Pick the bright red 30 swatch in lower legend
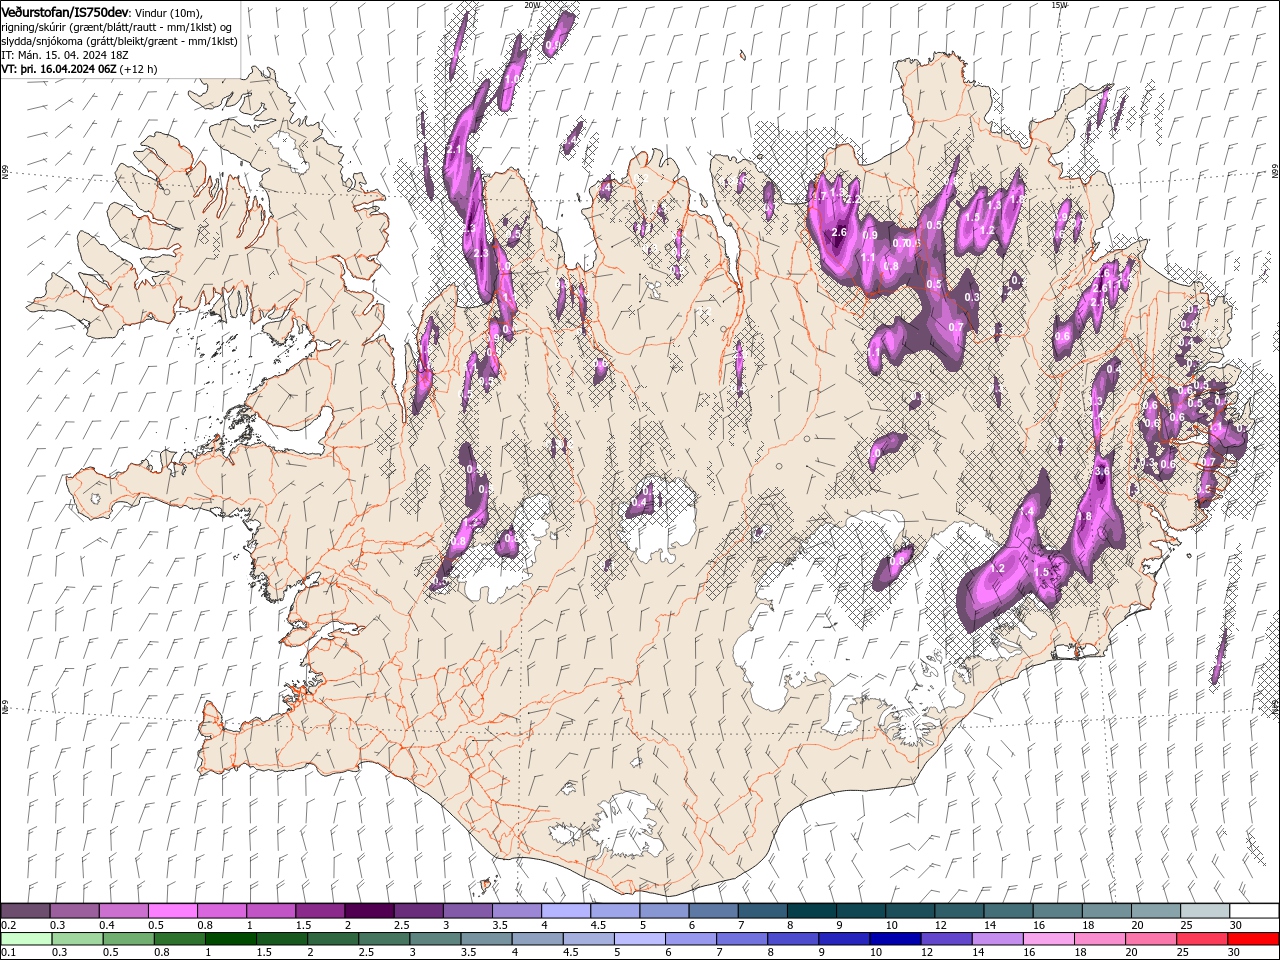 pos(1253,939)
